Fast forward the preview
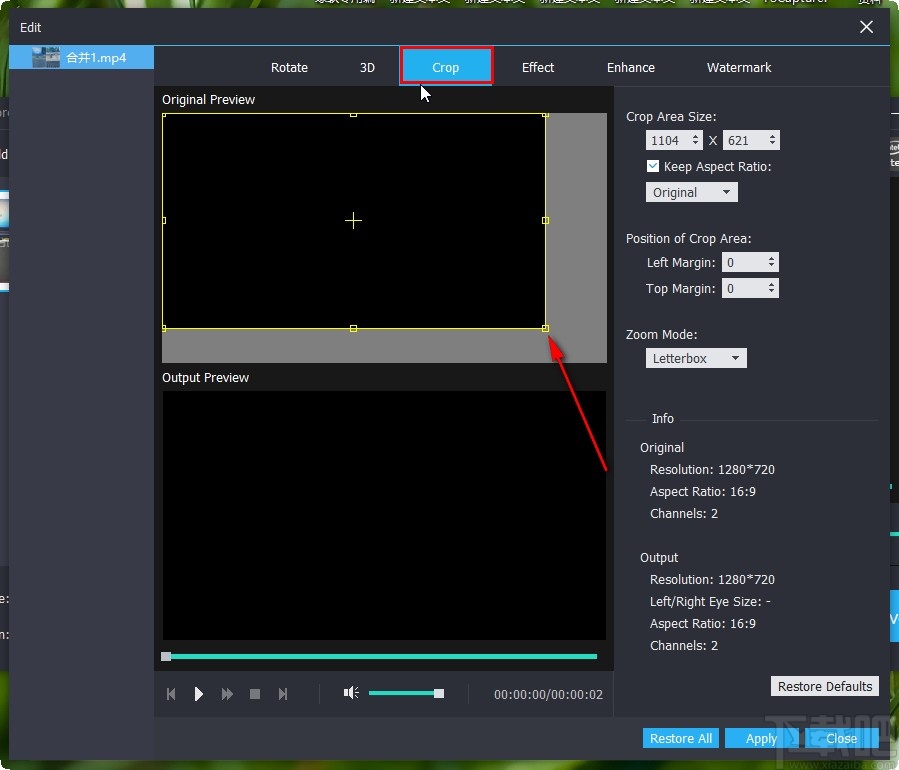 click(227, 694)
